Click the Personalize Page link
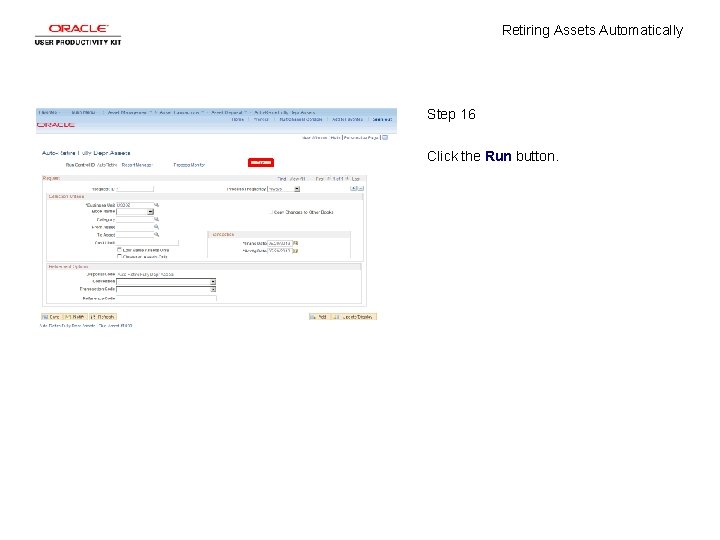720x540 pixels. [362, 138]
